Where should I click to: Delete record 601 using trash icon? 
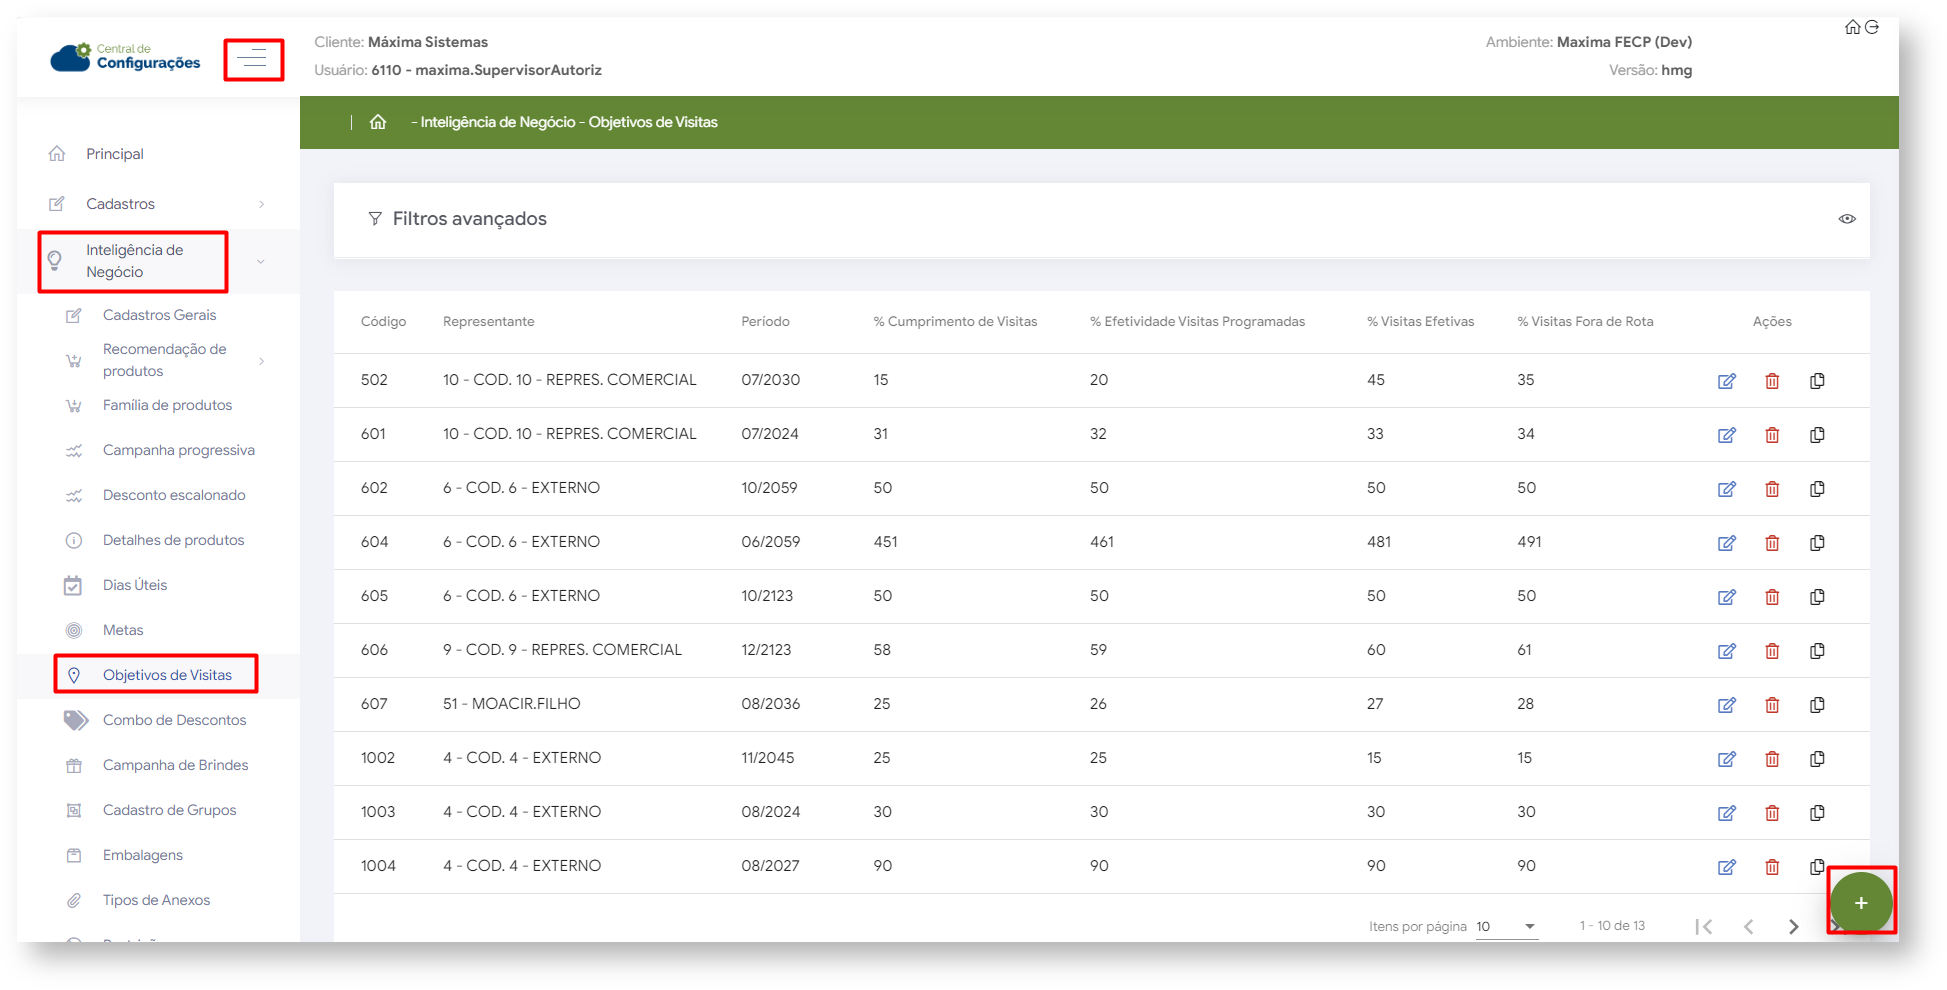(1771, 435)
